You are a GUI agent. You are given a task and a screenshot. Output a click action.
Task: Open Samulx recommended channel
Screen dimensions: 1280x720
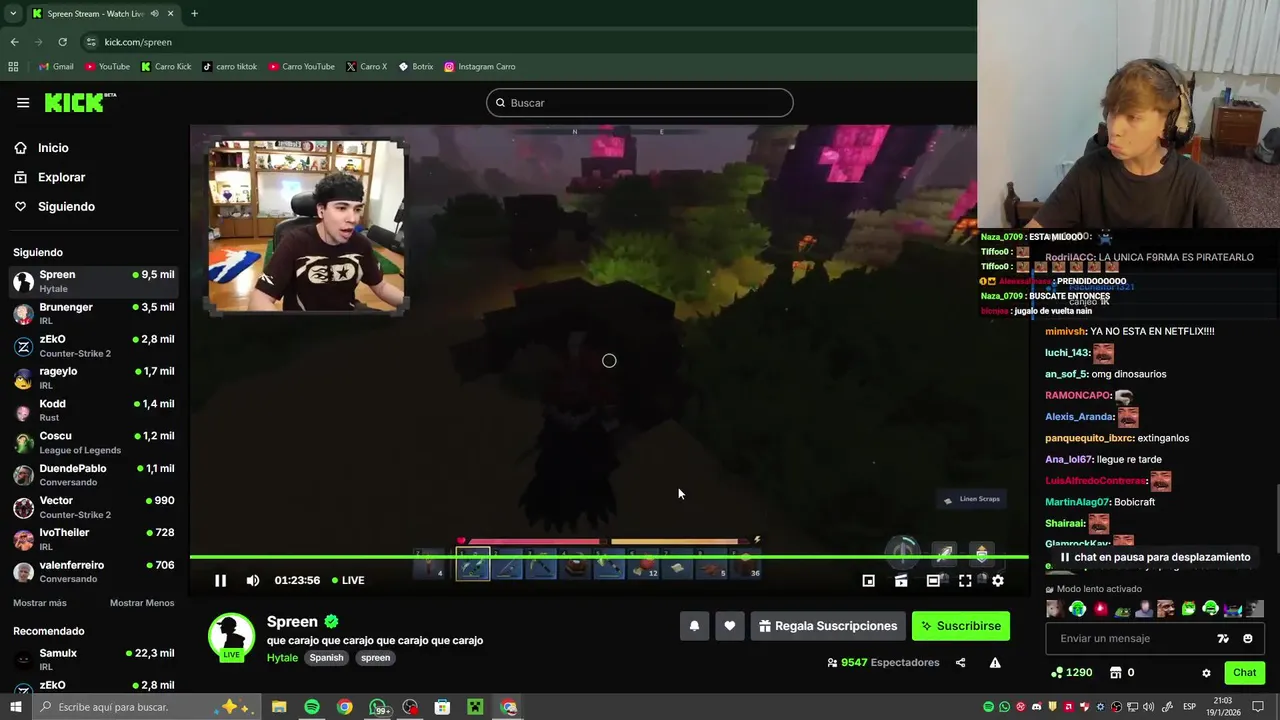pos(94,659)
